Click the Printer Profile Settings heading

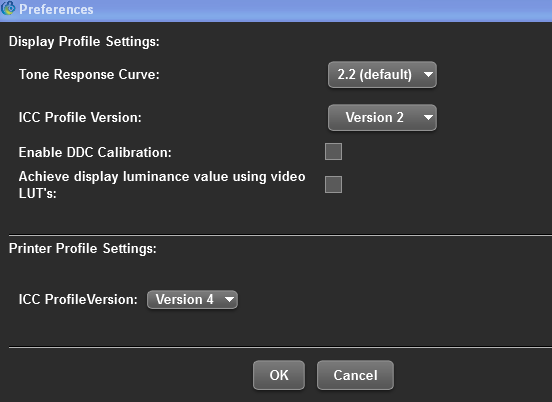coord(83,249)
